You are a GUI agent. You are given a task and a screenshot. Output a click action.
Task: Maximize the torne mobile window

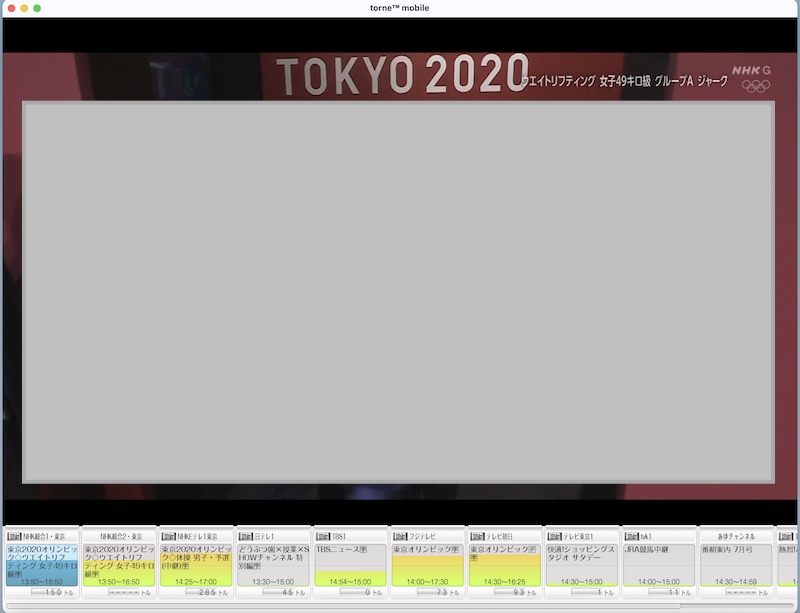(x=37, y=8)
